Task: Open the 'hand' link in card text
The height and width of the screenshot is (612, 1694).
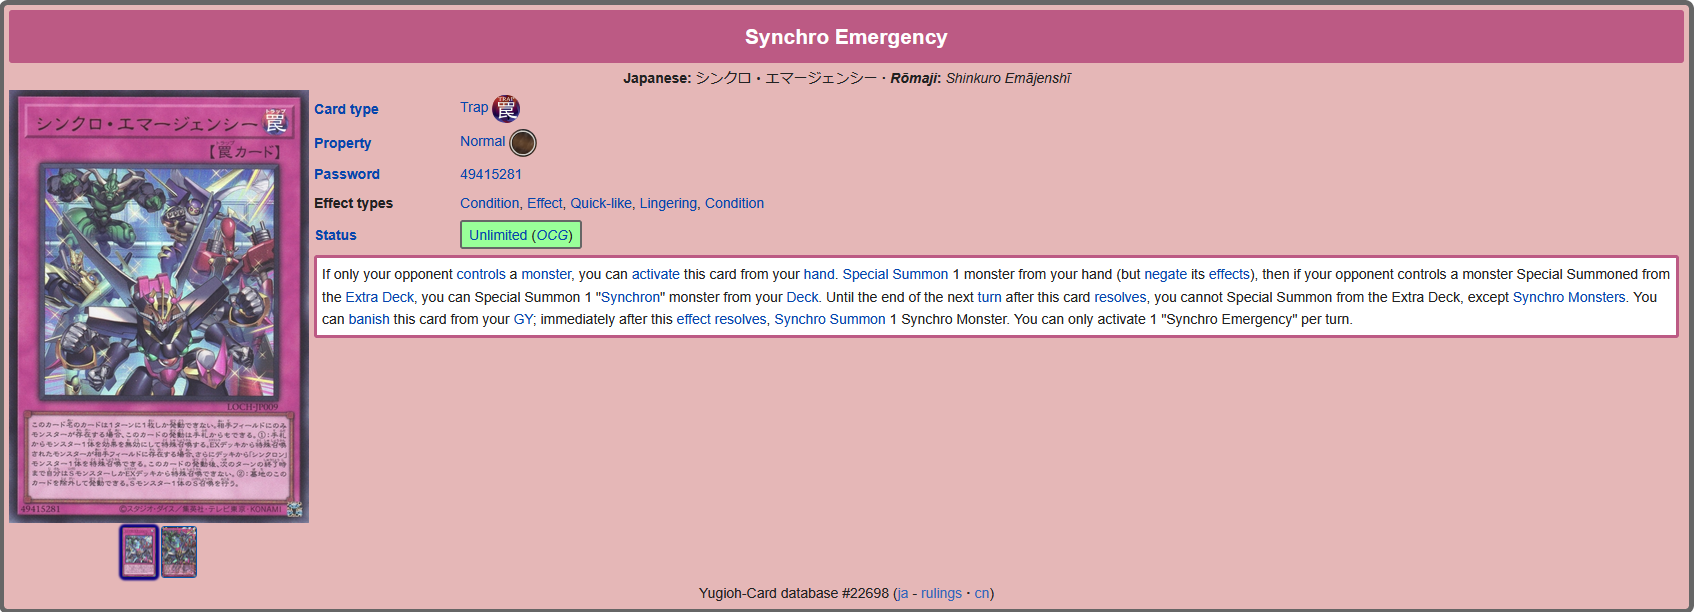Action: pos(819,274)
